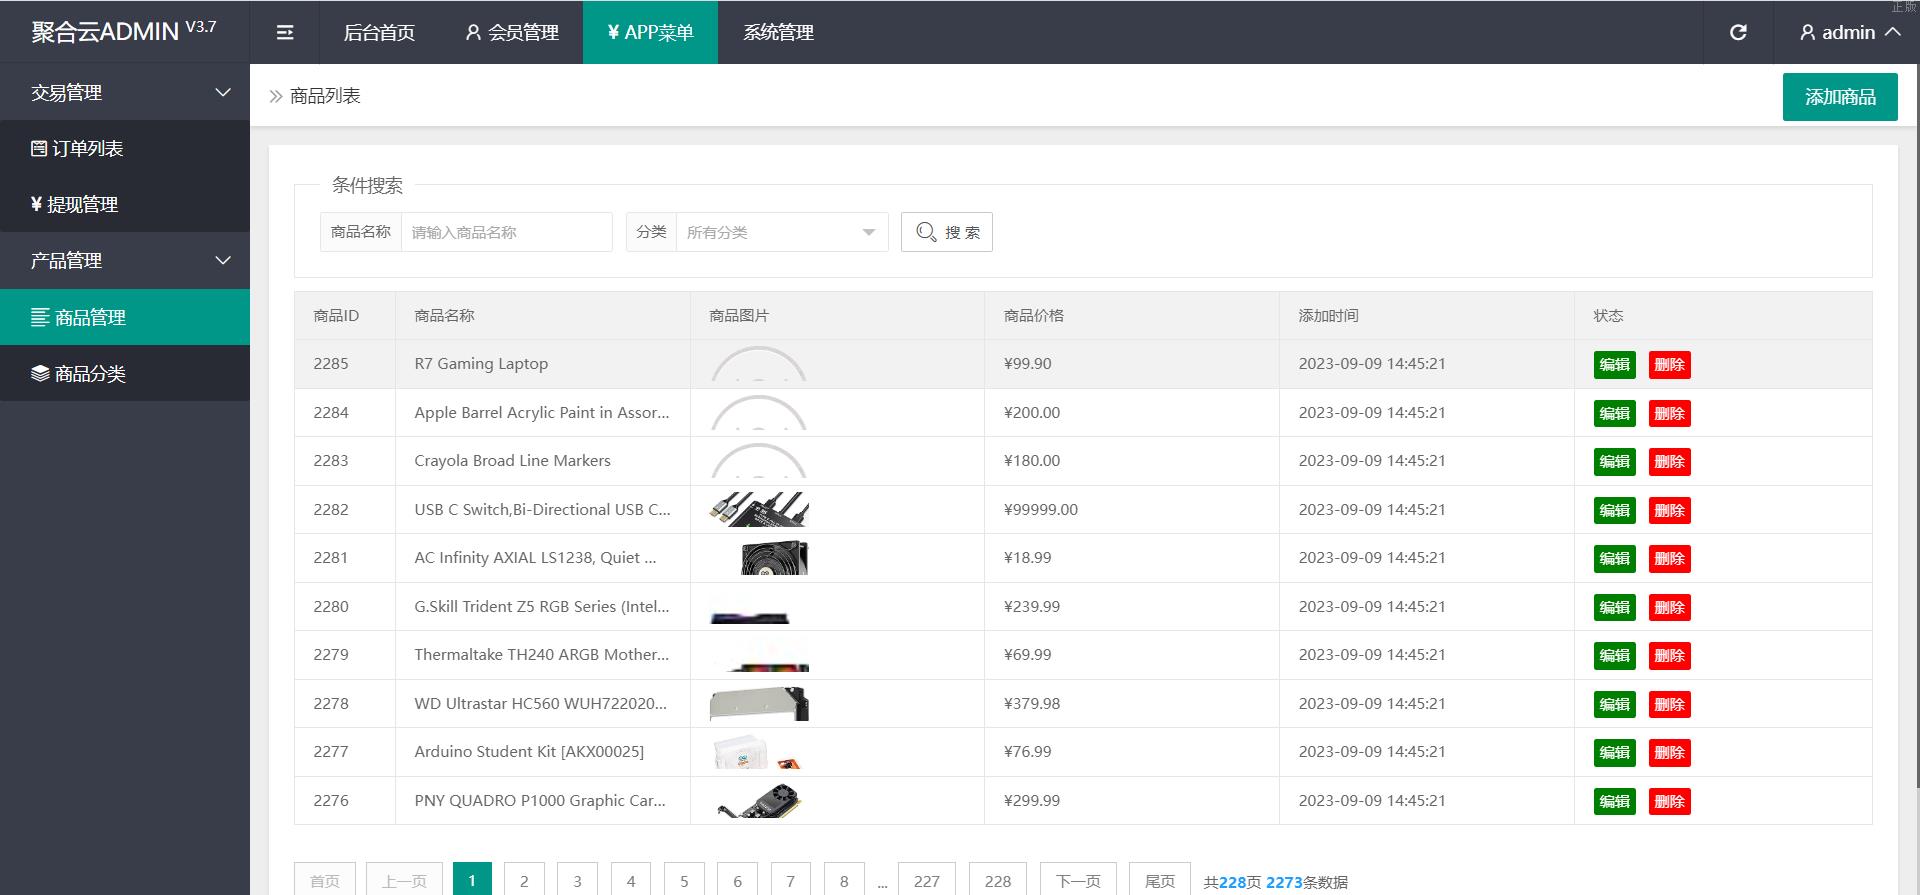Click the refresh icon in the top bar
Image resolution: width=1920 pixels, height=895 pixels.
pyautogui.click(x=1738, y=33)
